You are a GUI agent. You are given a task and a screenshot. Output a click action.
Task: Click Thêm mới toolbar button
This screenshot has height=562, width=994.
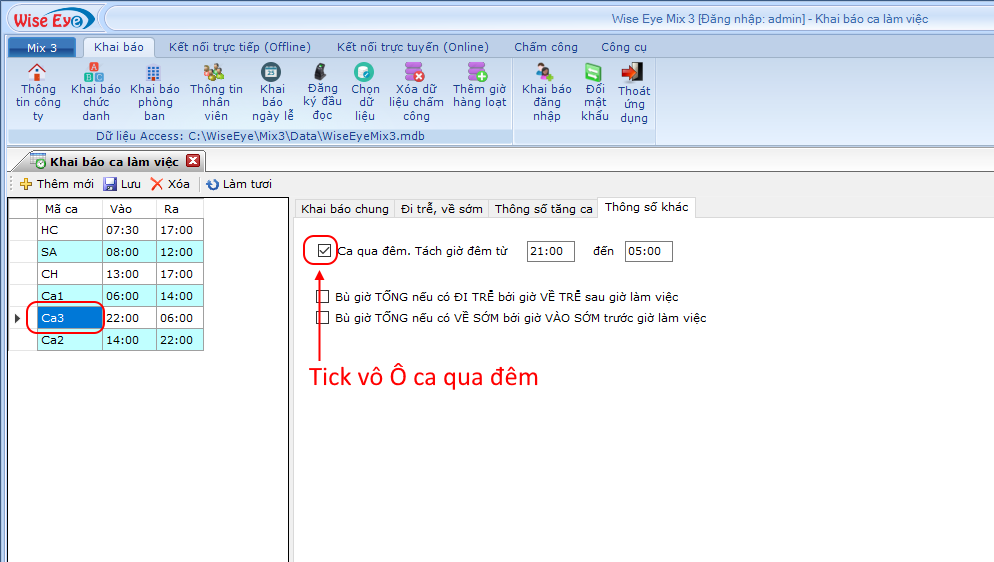[x=56, y=184]
